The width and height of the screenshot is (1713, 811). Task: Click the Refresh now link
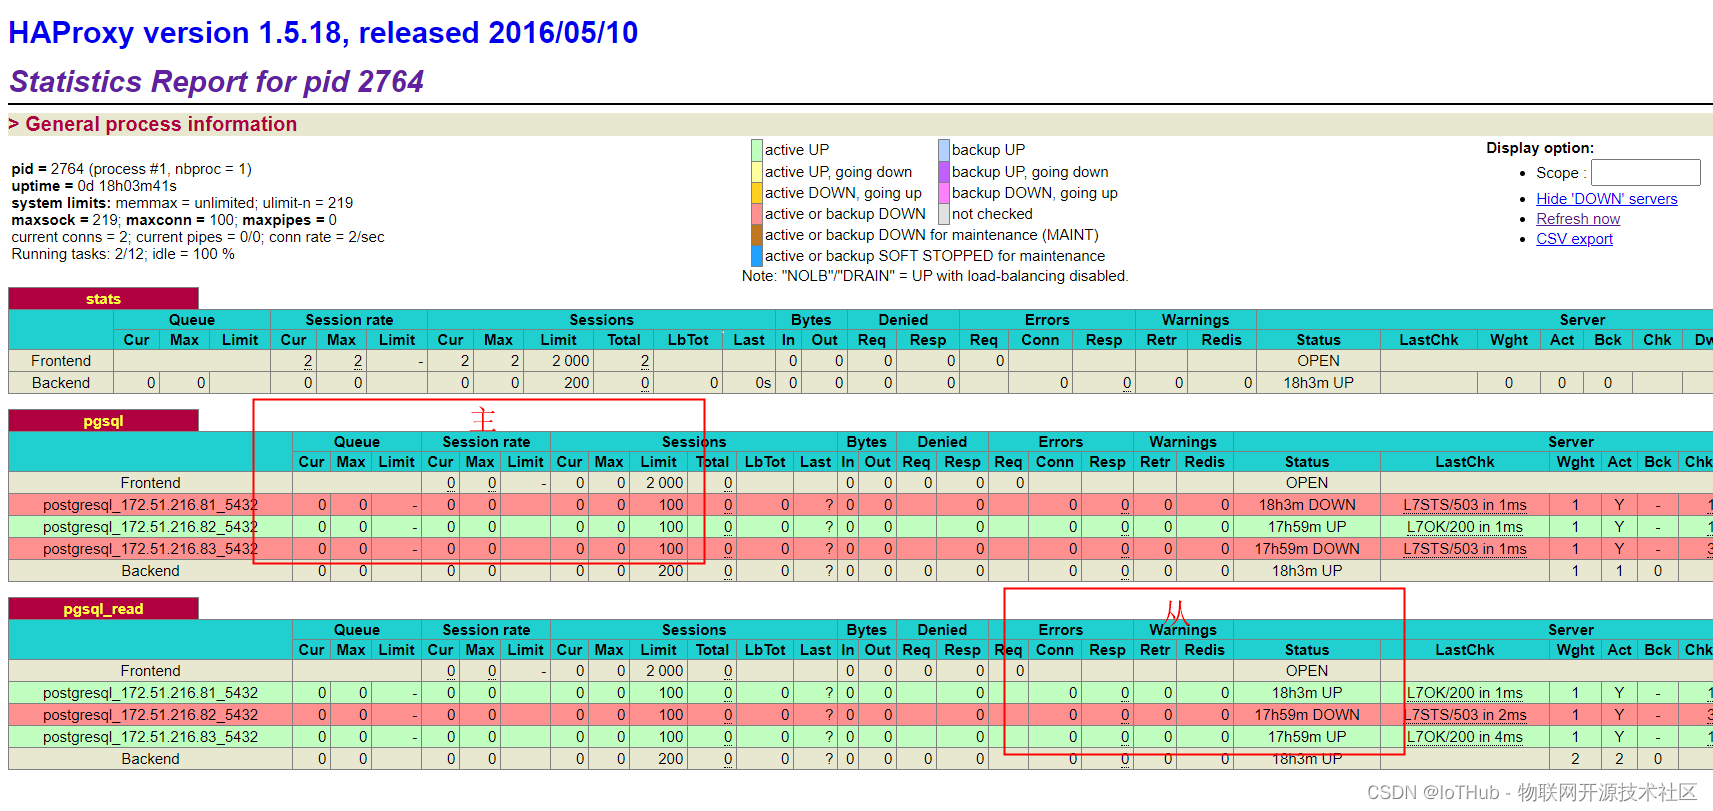click(1578, 219)
